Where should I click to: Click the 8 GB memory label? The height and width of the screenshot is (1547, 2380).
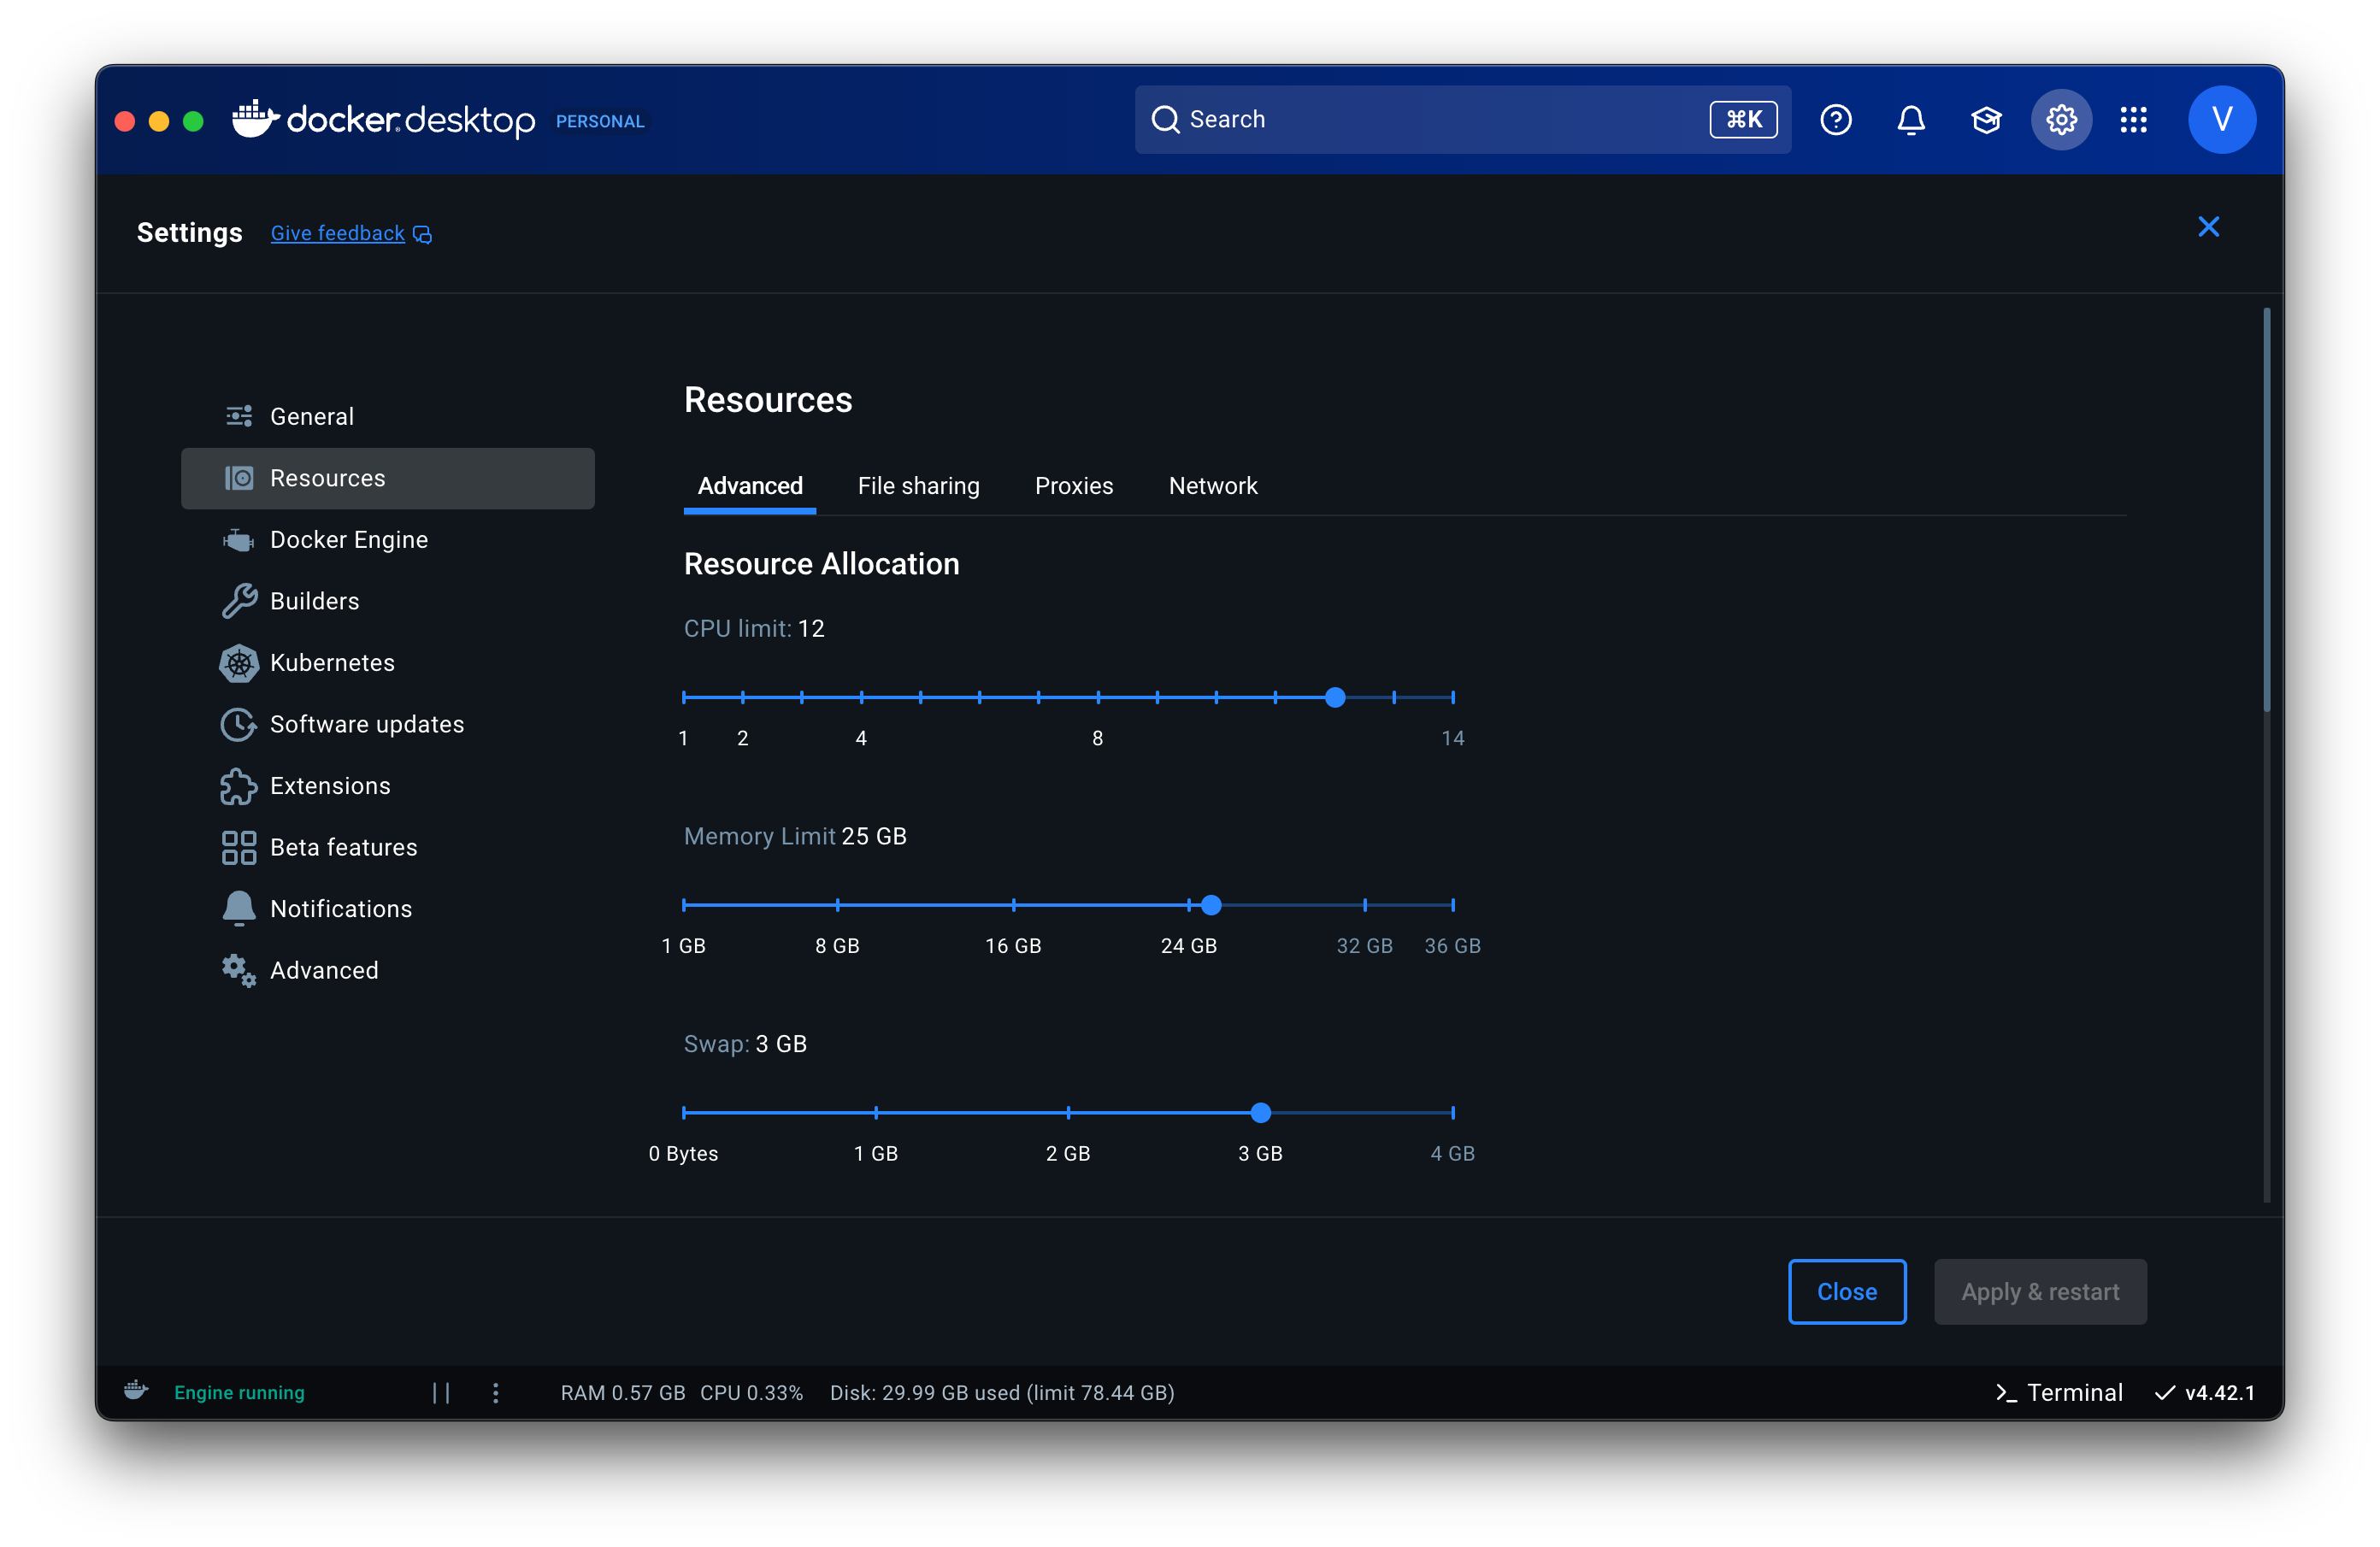(x=837, y=946)
